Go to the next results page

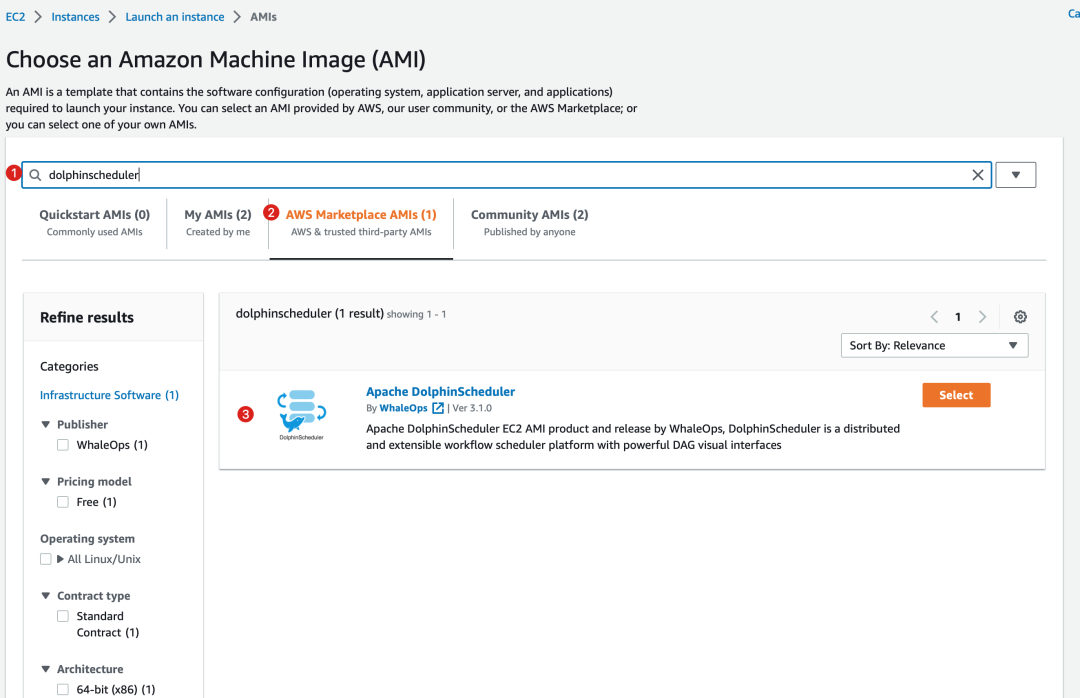(982, 317)
